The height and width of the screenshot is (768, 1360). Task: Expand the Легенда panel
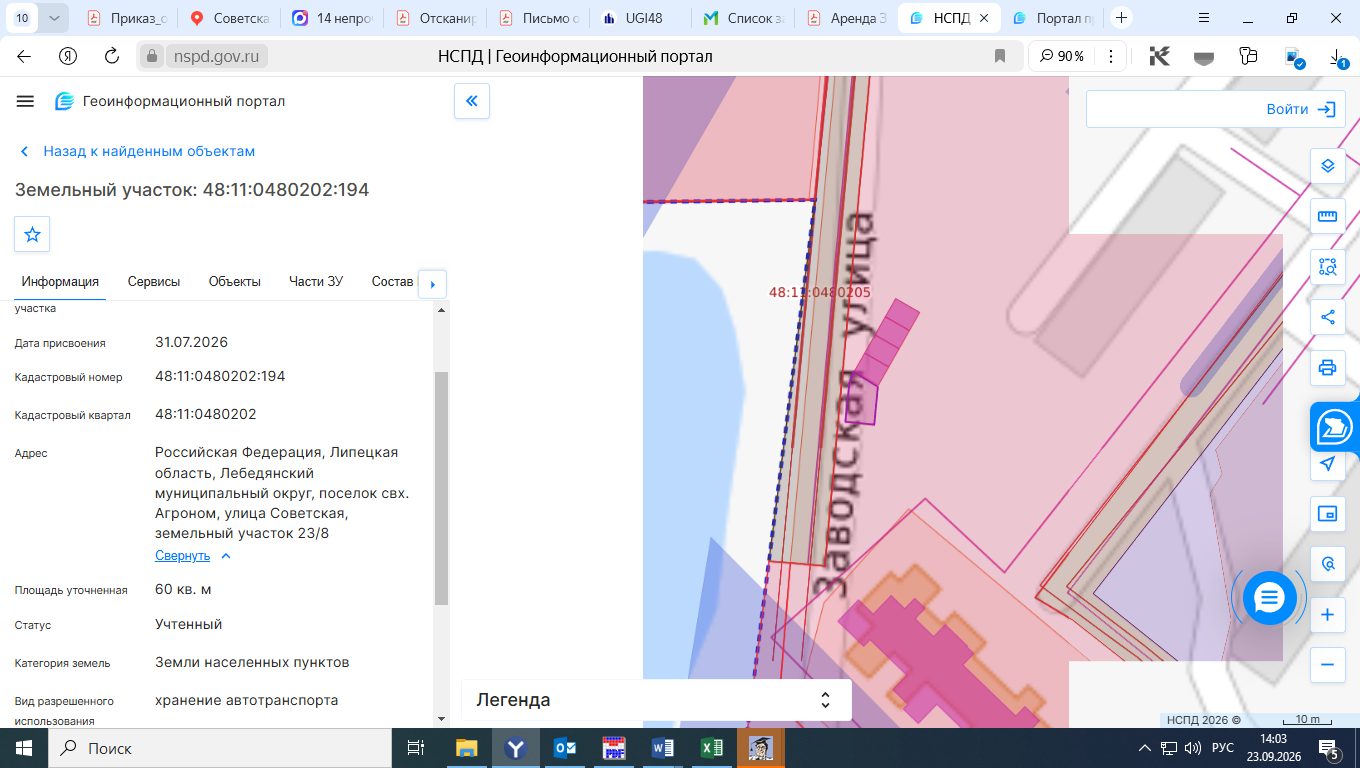point(656,700)
